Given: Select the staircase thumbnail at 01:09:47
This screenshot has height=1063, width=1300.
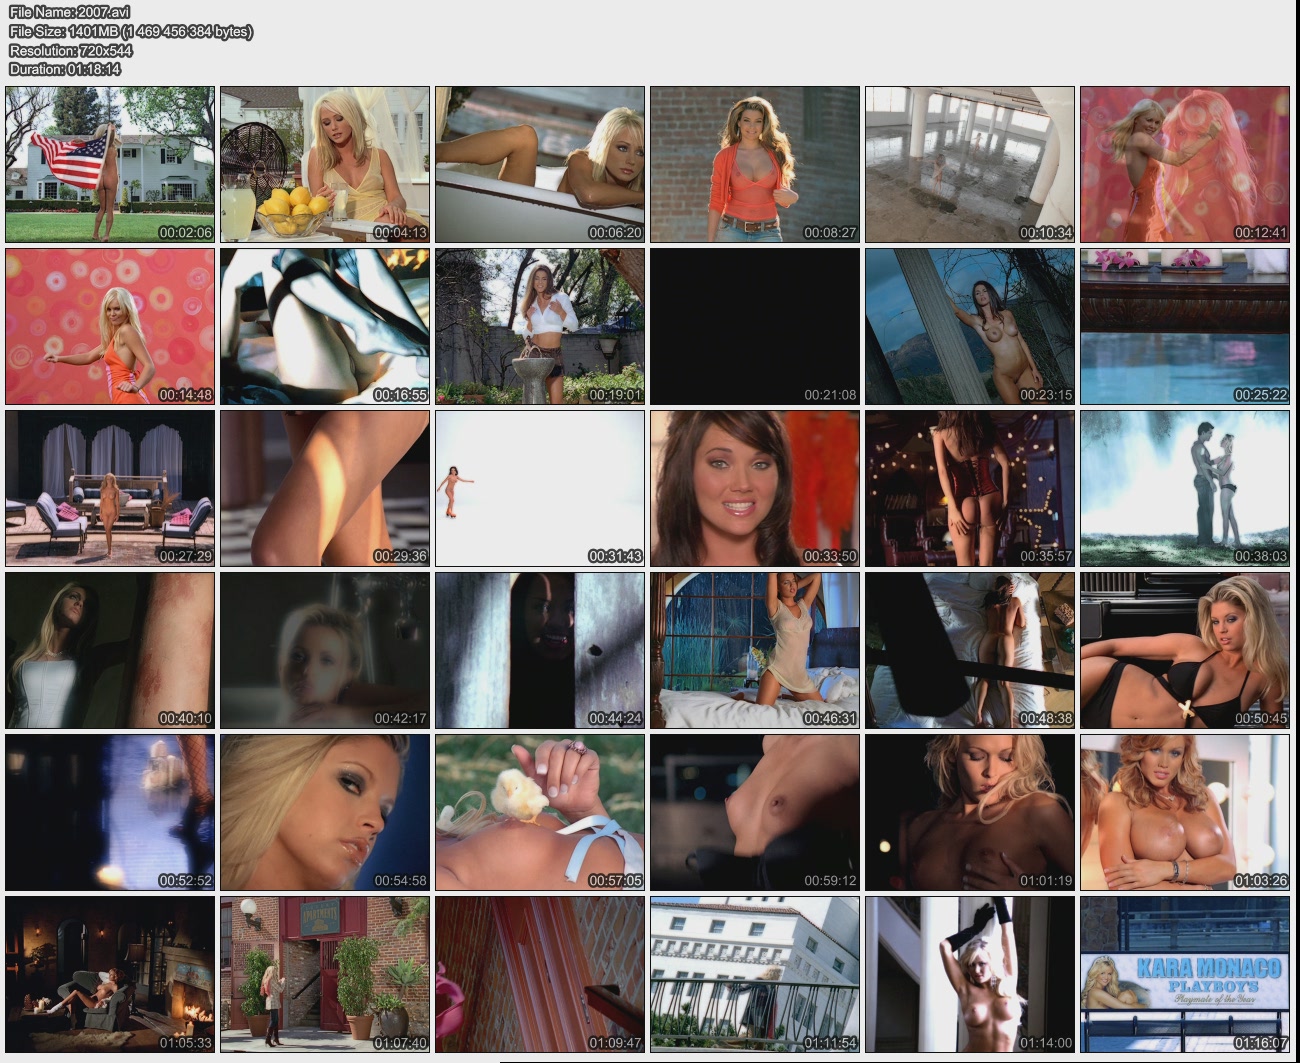Looking at the screenshot, I should 540,974.
